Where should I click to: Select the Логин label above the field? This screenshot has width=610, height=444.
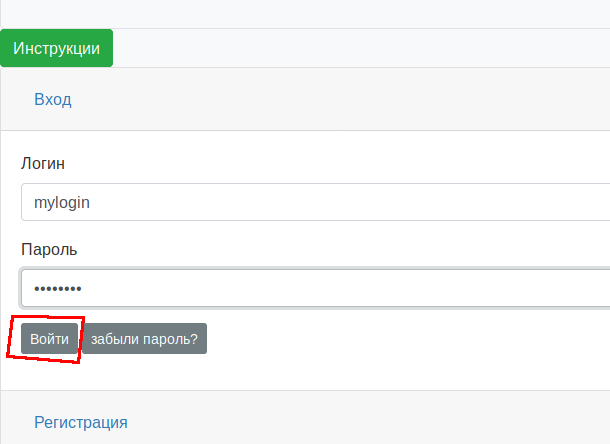point(43,163)
